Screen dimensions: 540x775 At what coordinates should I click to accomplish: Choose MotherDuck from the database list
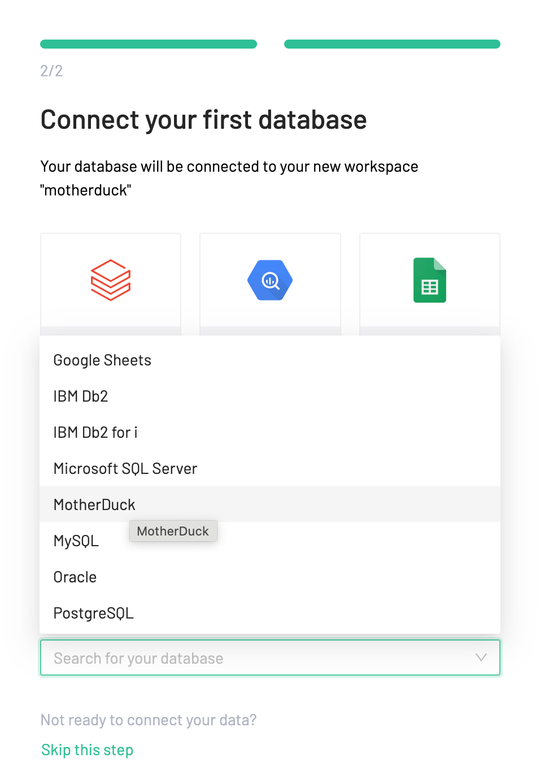point(270,505)
